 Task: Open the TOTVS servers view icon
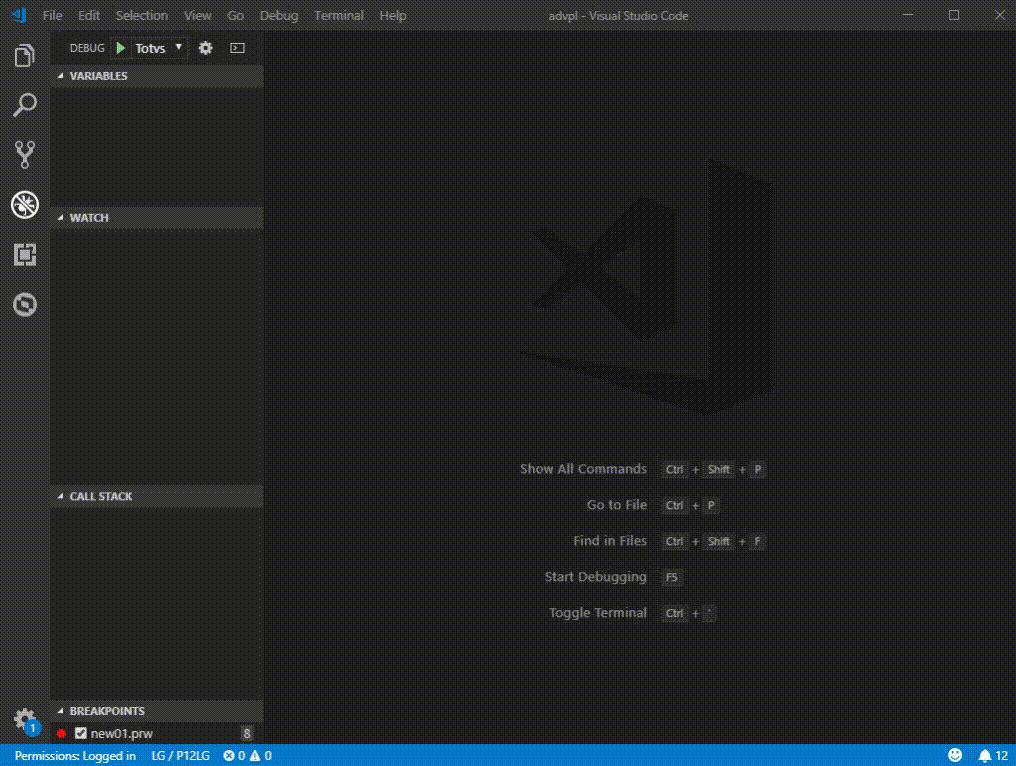[25, 305]
